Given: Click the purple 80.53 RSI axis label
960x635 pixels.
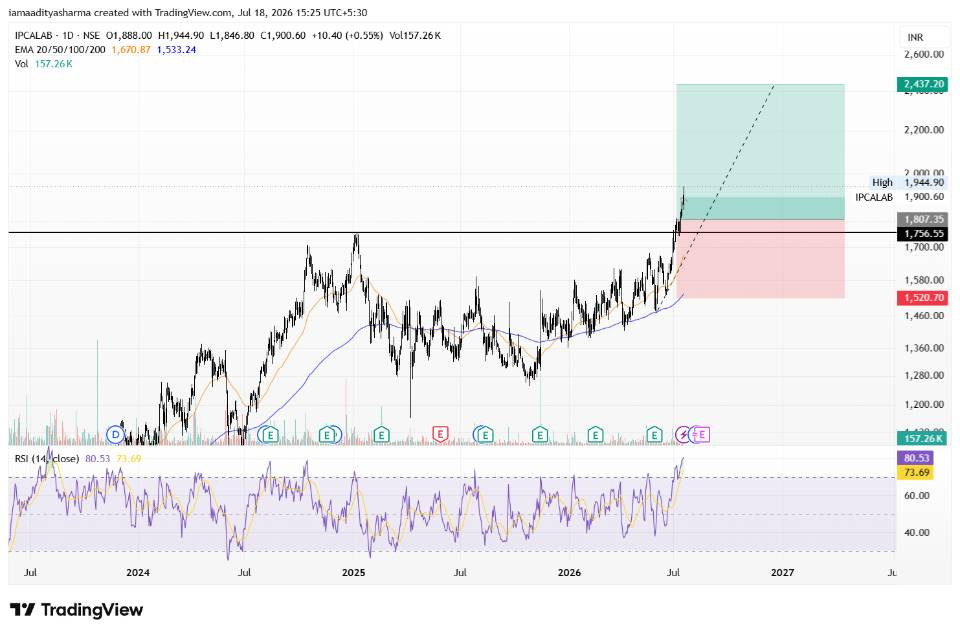Looking at the screenshot, I should point(917,458).
